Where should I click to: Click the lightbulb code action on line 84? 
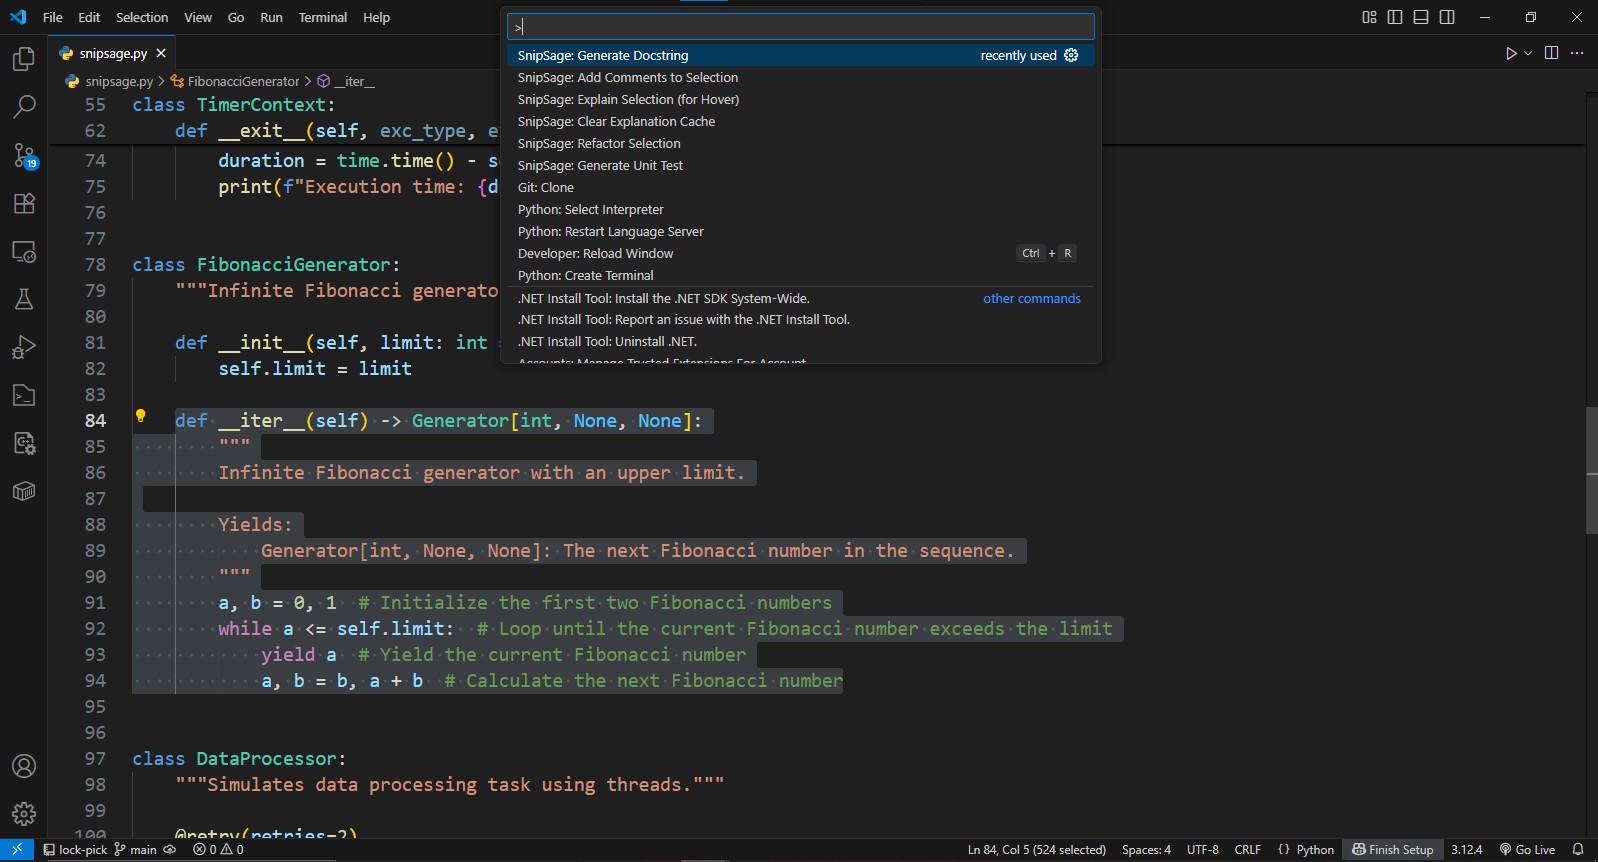point(141,416)
